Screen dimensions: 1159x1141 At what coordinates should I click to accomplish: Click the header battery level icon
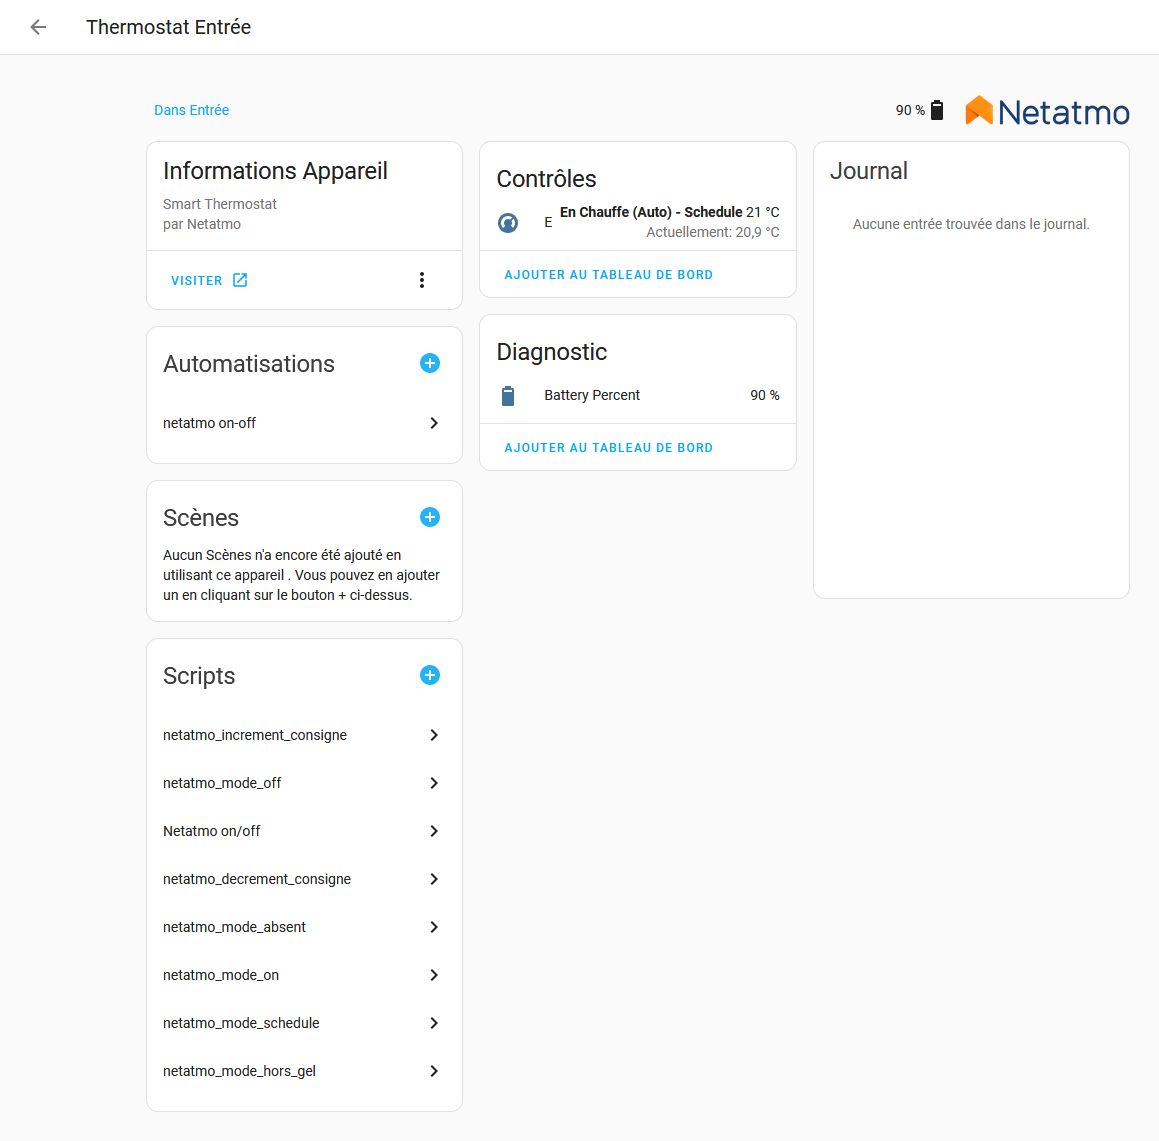coord(937,110)
